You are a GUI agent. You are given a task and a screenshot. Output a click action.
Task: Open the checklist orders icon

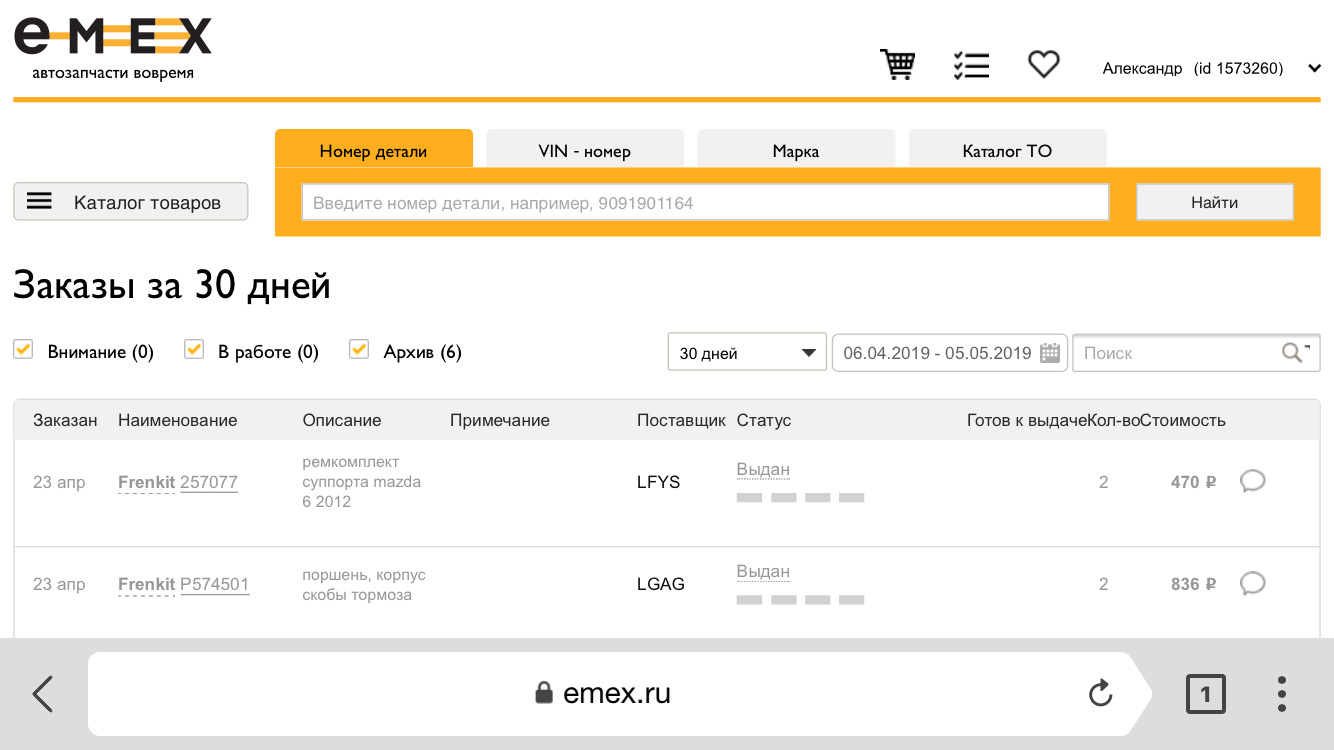(971, 66)
